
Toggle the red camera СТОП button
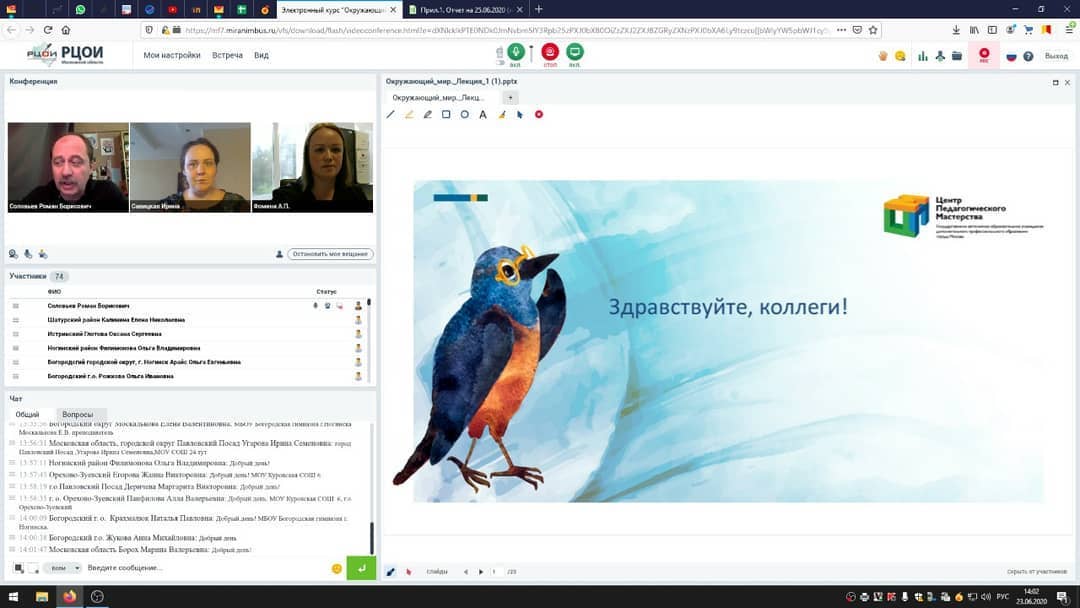550,54
